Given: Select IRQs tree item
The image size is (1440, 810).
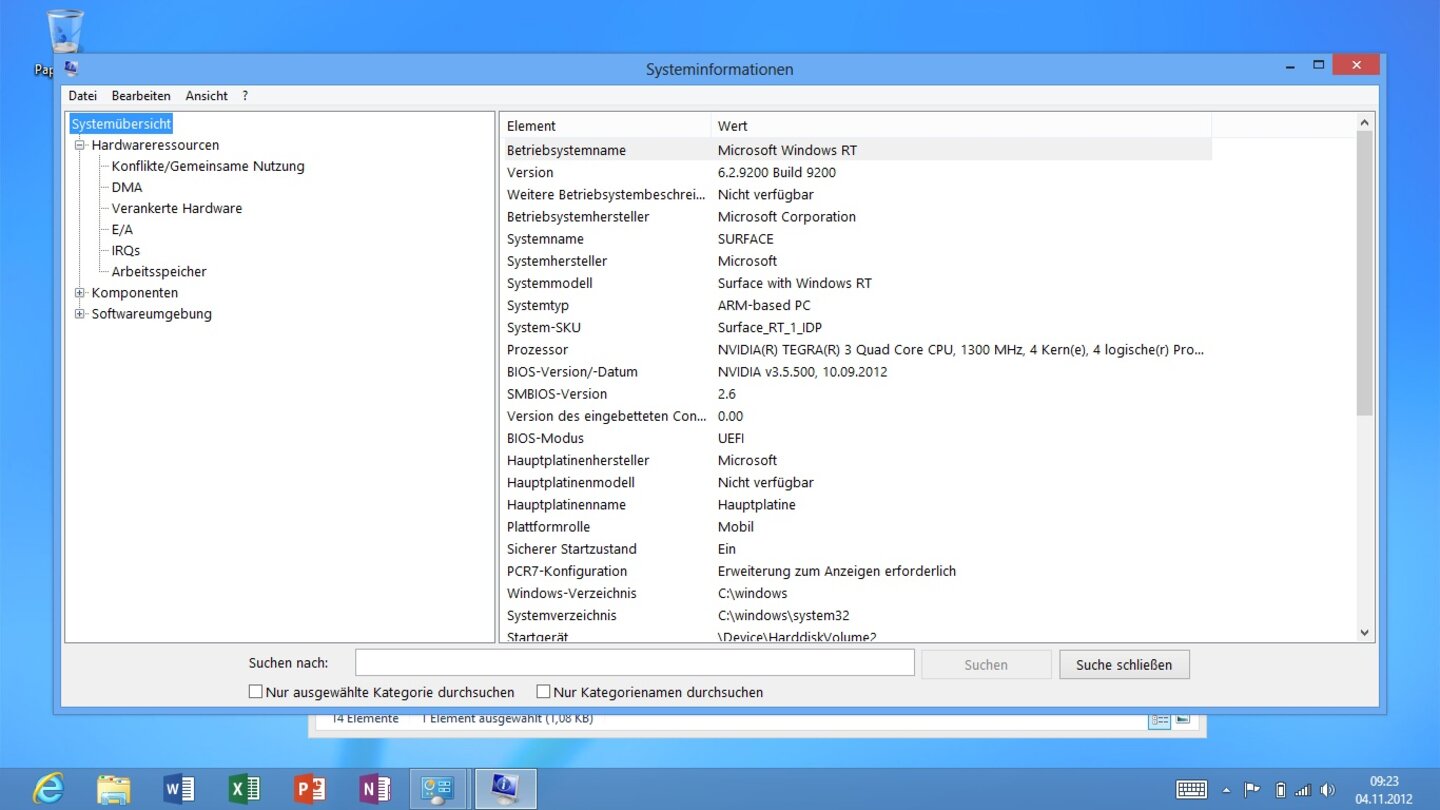Looking at the screenshot, I should click(x=126, y=250).
